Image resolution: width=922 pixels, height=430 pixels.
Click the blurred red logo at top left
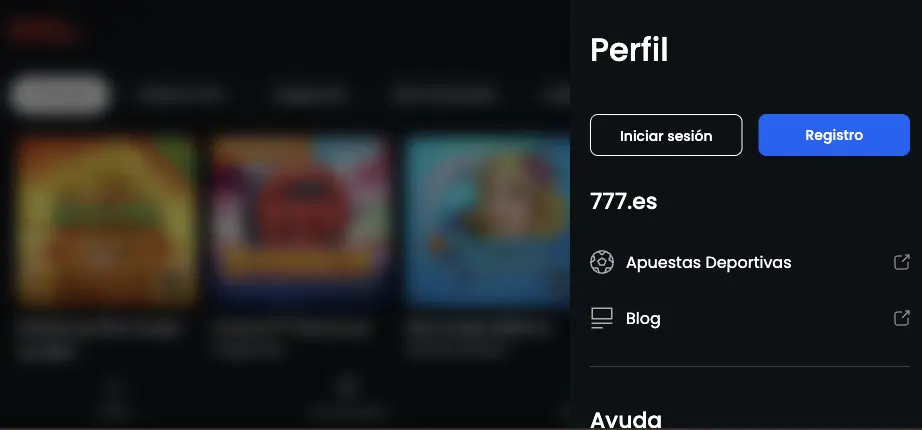(43, 31)
